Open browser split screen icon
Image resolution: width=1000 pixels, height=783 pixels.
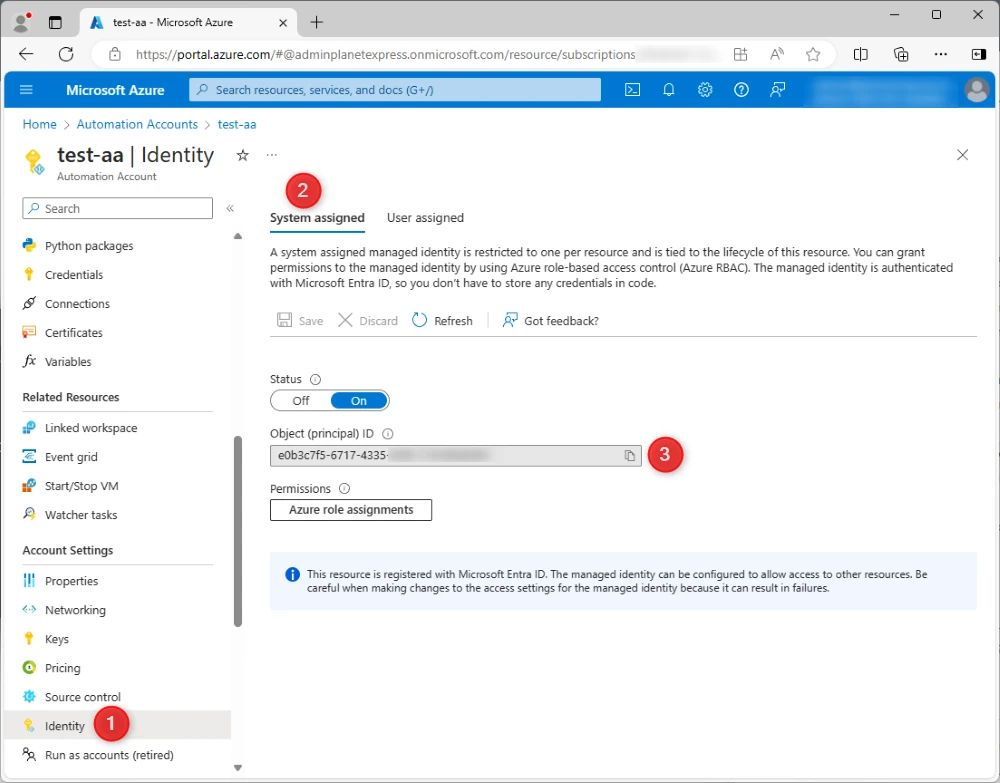point(860,54)
